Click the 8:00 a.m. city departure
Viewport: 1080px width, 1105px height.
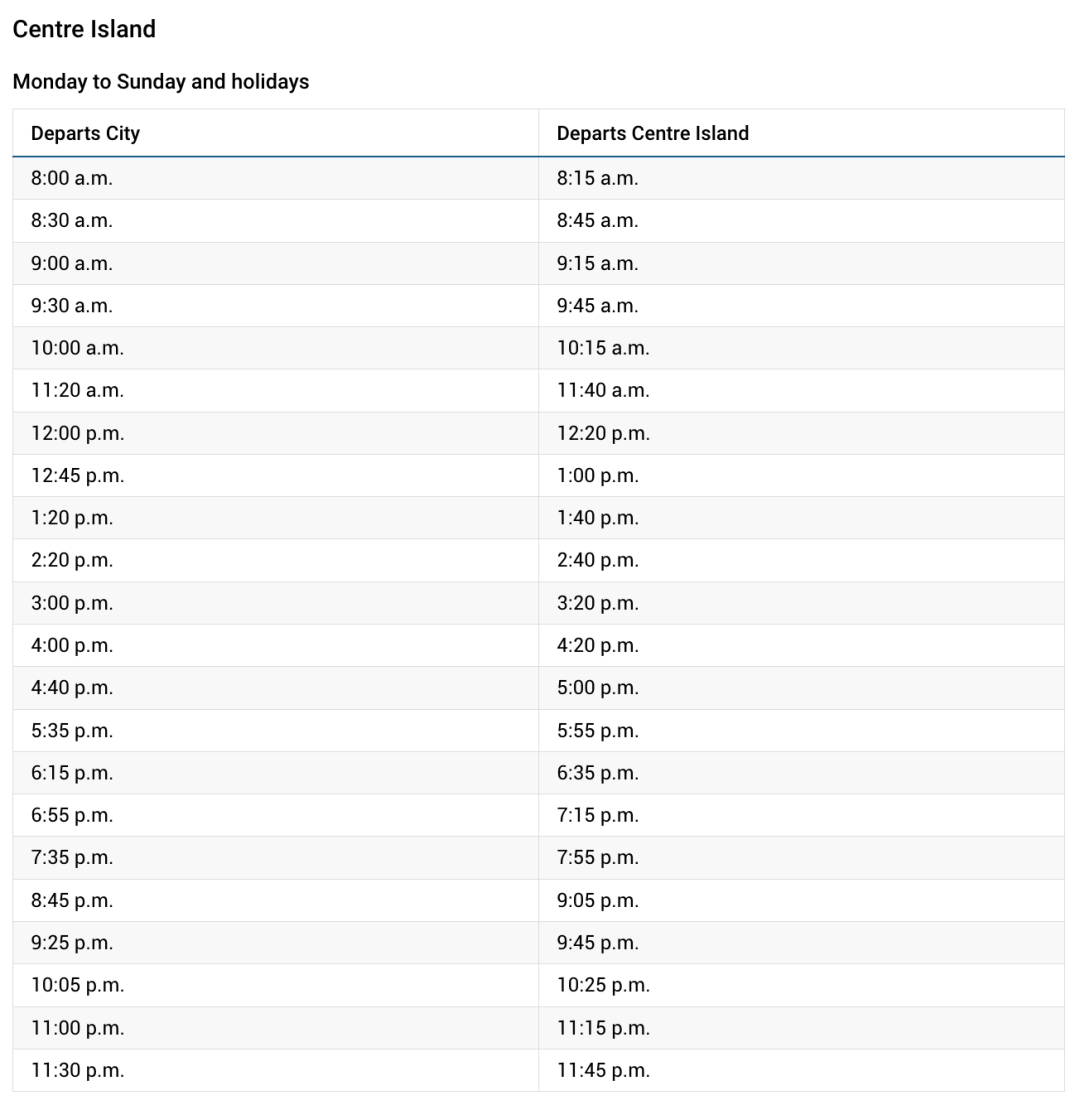click(72, 178)
